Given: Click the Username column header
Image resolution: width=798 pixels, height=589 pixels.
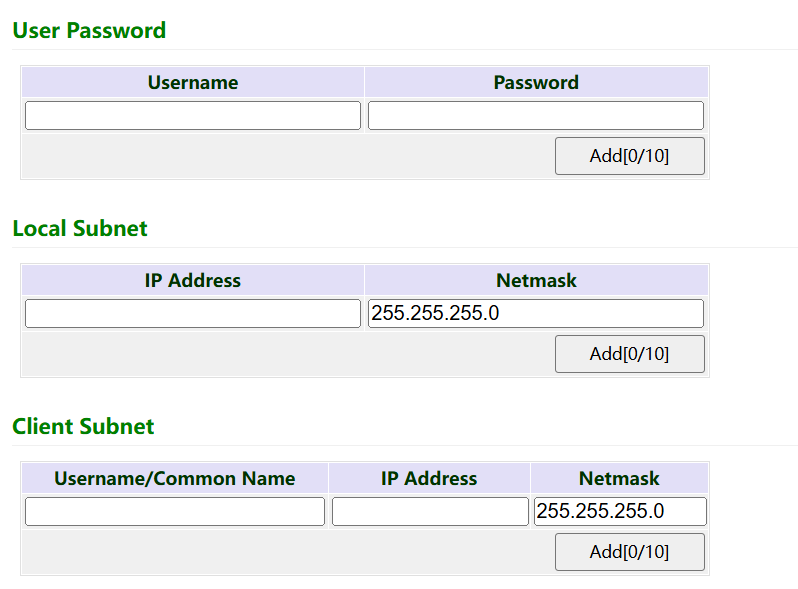Looking at the screenshot, I should 193,82.
